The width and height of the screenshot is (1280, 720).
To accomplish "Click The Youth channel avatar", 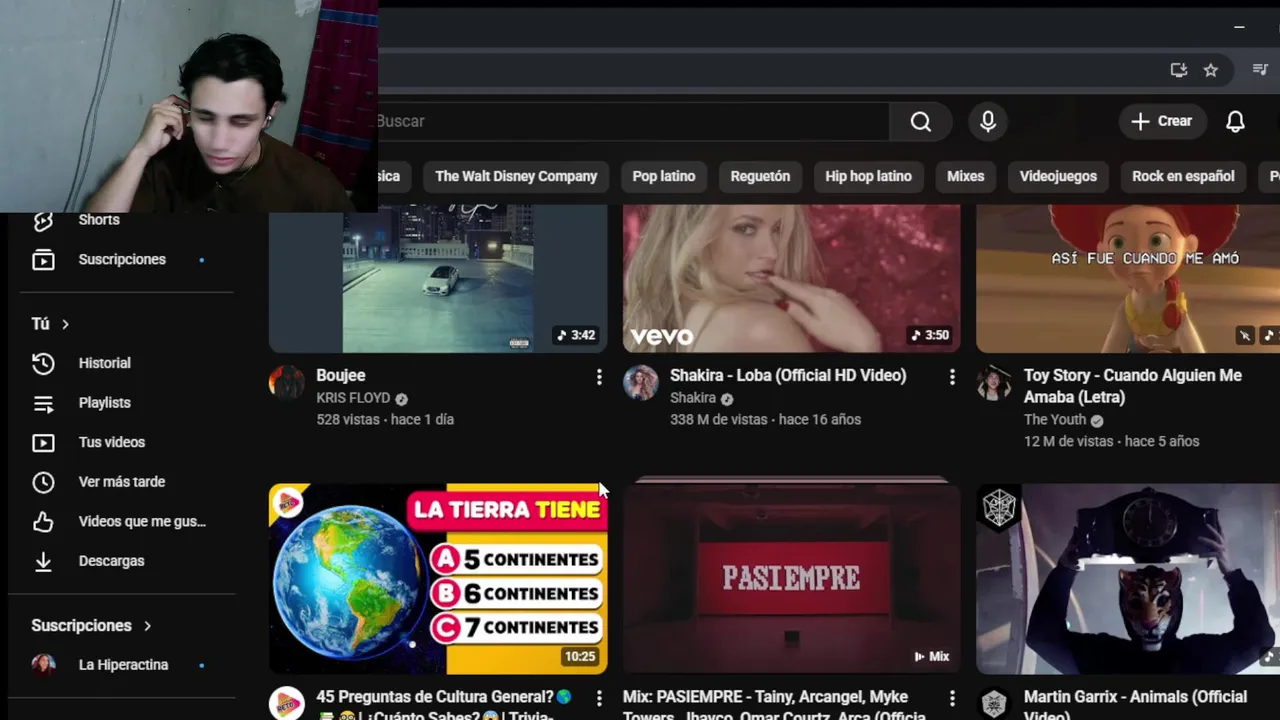I will pyautogui.click(x=994, y=383).
